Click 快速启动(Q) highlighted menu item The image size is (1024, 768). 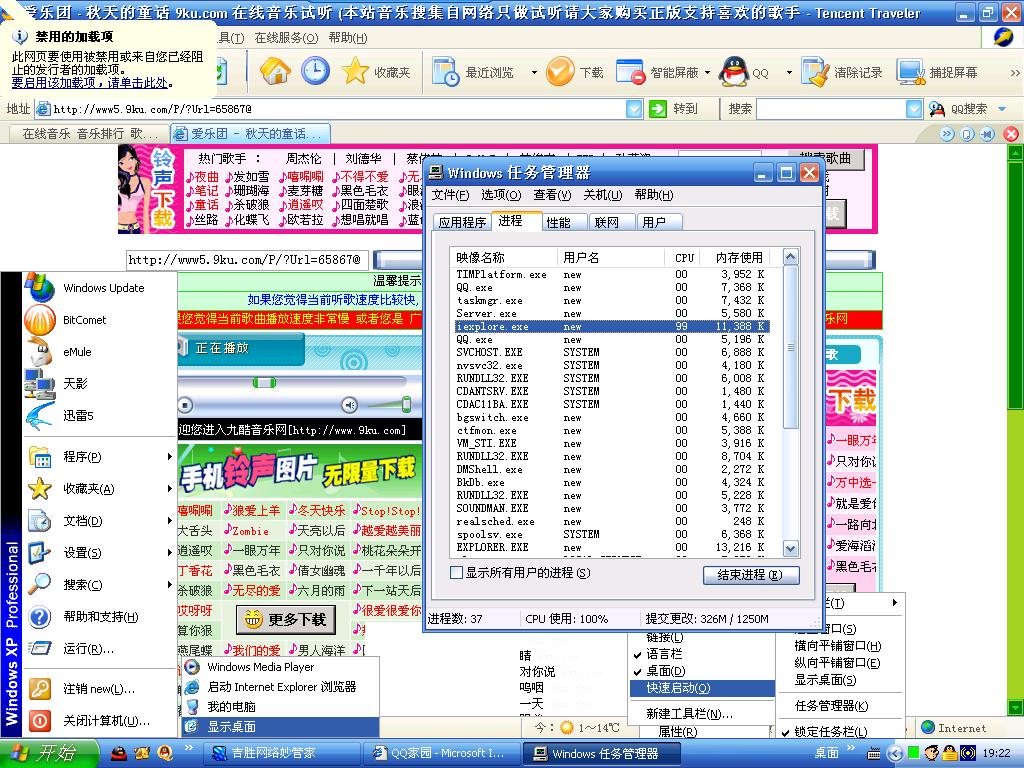pyautogui.click(x=702, y=688)
